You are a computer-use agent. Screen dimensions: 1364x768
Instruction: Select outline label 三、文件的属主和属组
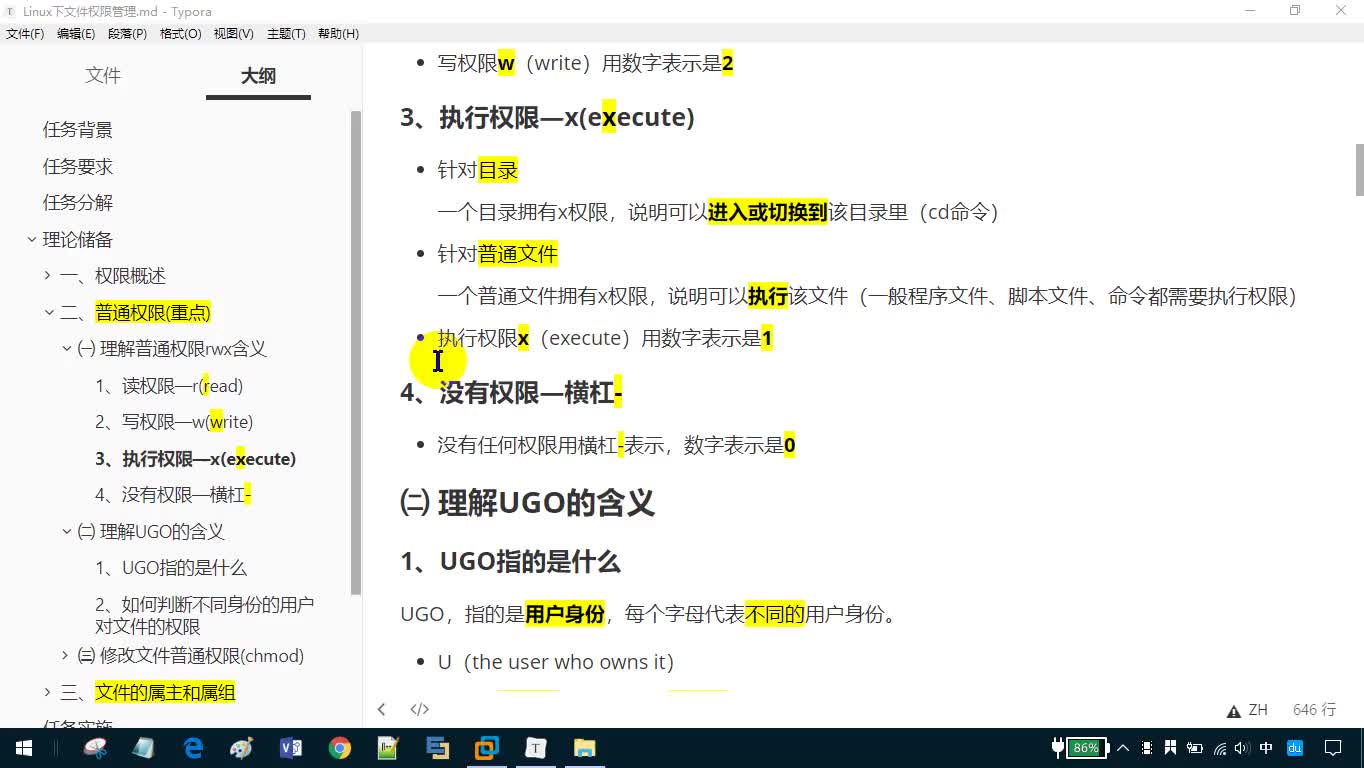[148, 692]
